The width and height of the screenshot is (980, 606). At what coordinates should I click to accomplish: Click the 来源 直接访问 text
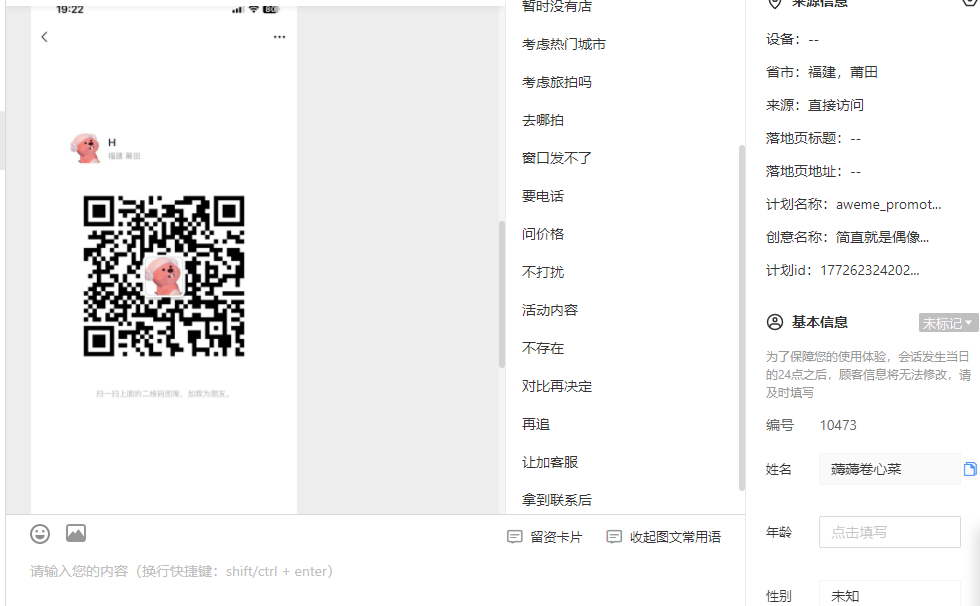[x=815, y=106]
